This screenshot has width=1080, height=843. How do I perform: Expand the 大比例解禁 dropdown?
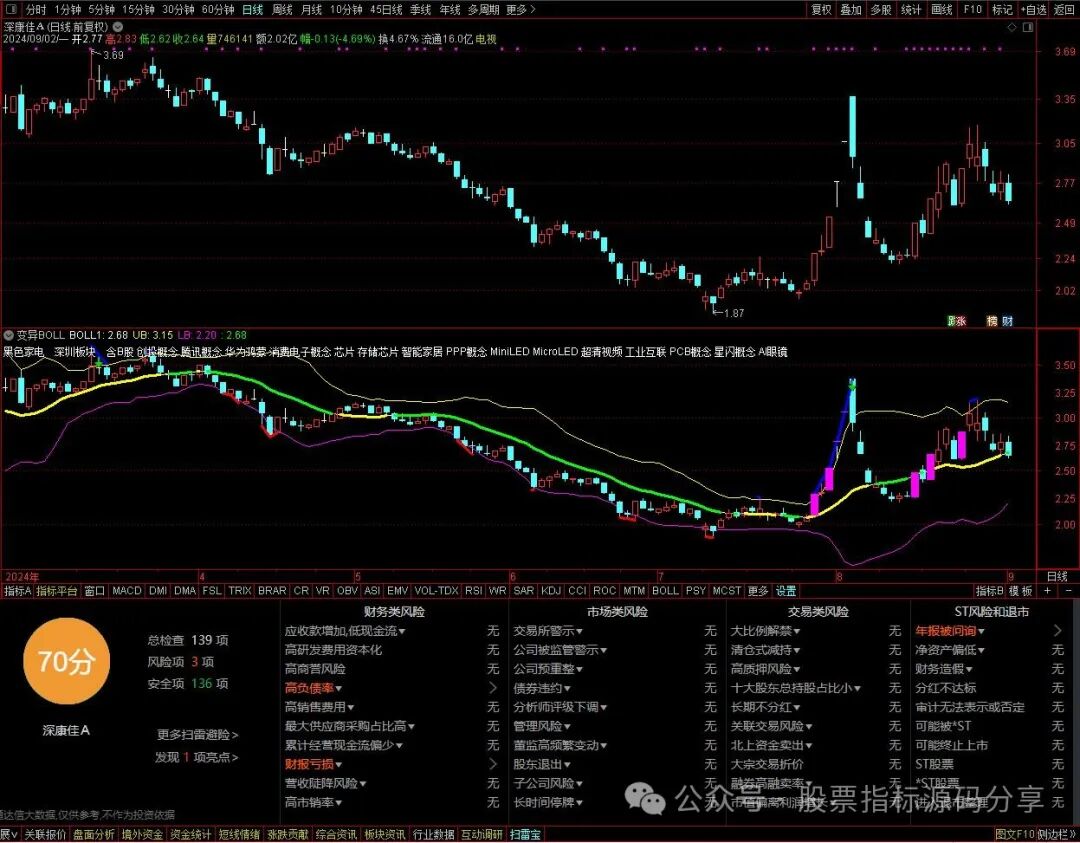(x=765, y=631)
